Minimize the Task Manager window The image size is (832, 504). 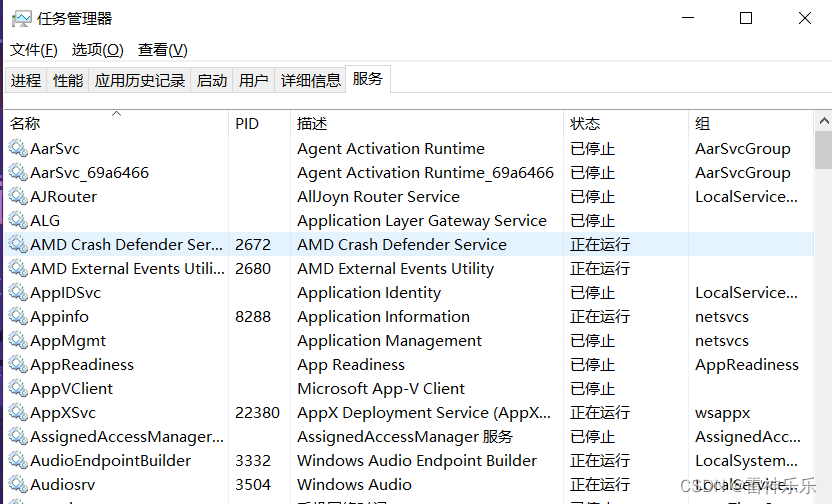pos(688,18)
